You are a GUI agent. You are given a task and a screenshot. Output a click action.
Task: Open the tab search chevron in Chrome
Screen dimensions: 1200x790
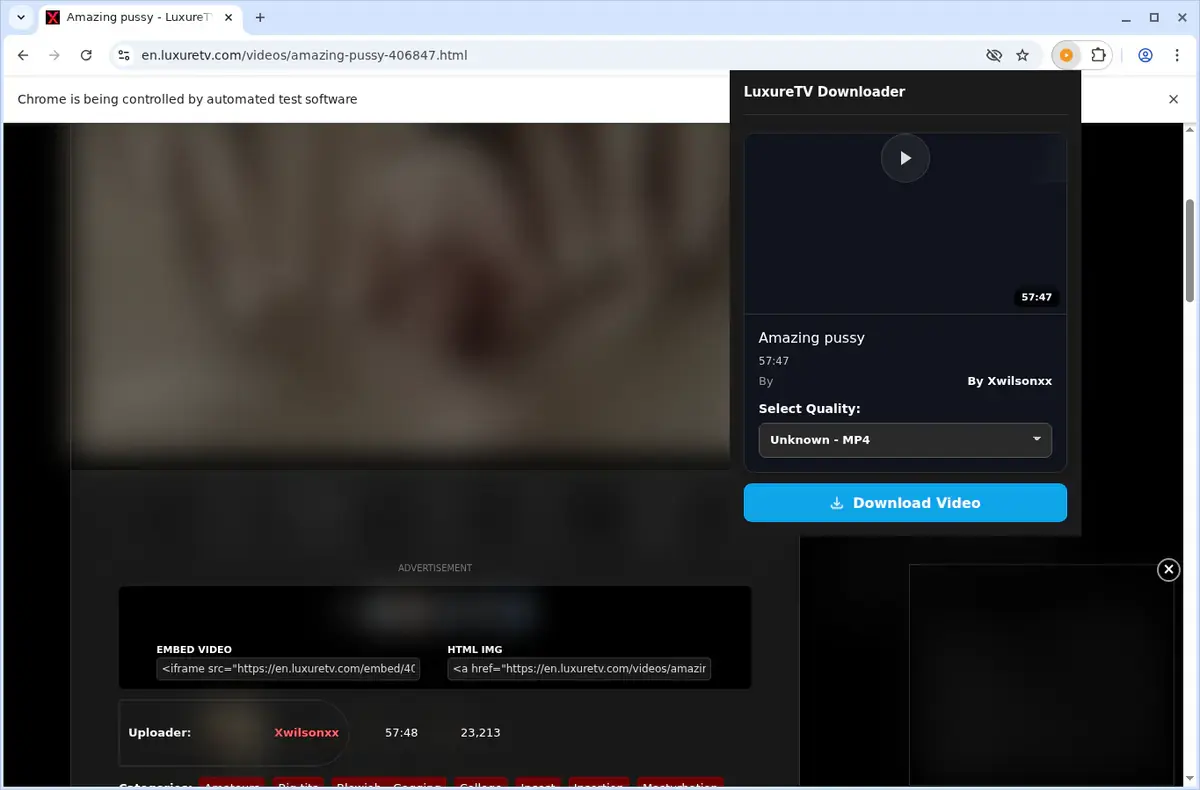click(x=21, y=17)
